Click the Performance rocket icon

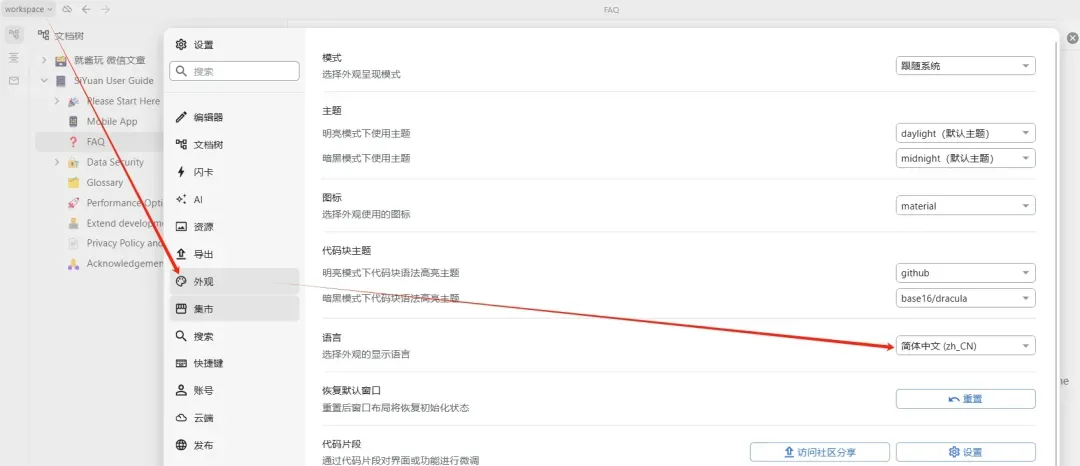point(74,203)
